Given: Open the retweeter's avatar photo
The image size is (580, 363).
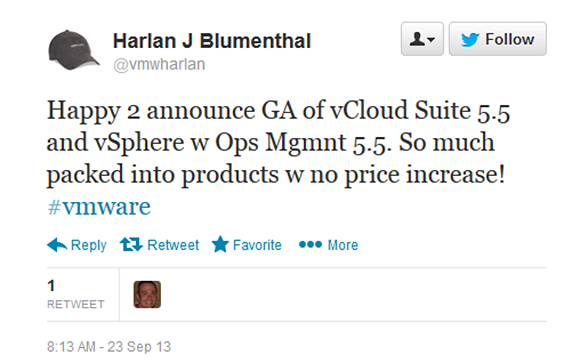Looking at the screenshot, I should pyautogui.click(x=147, y=295).
